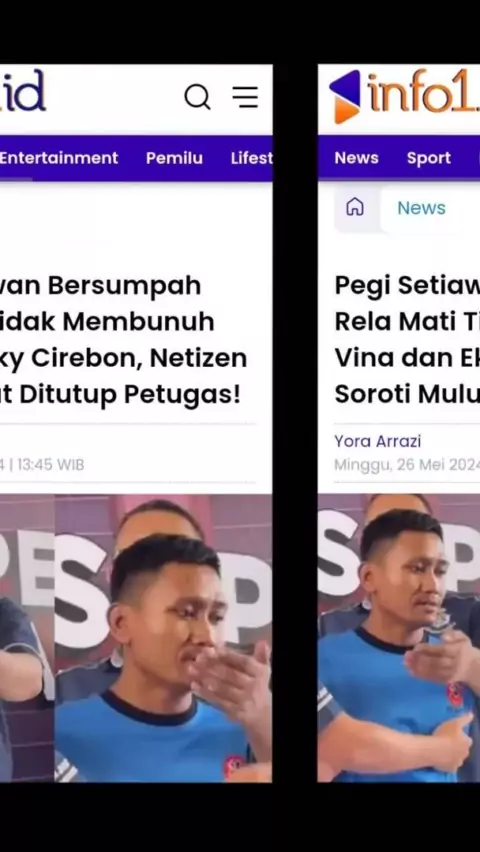Image resolution: width=480 pixels, height=852 pixels.
Task: Go to homepage via house icon
Action: coord(355,207)
